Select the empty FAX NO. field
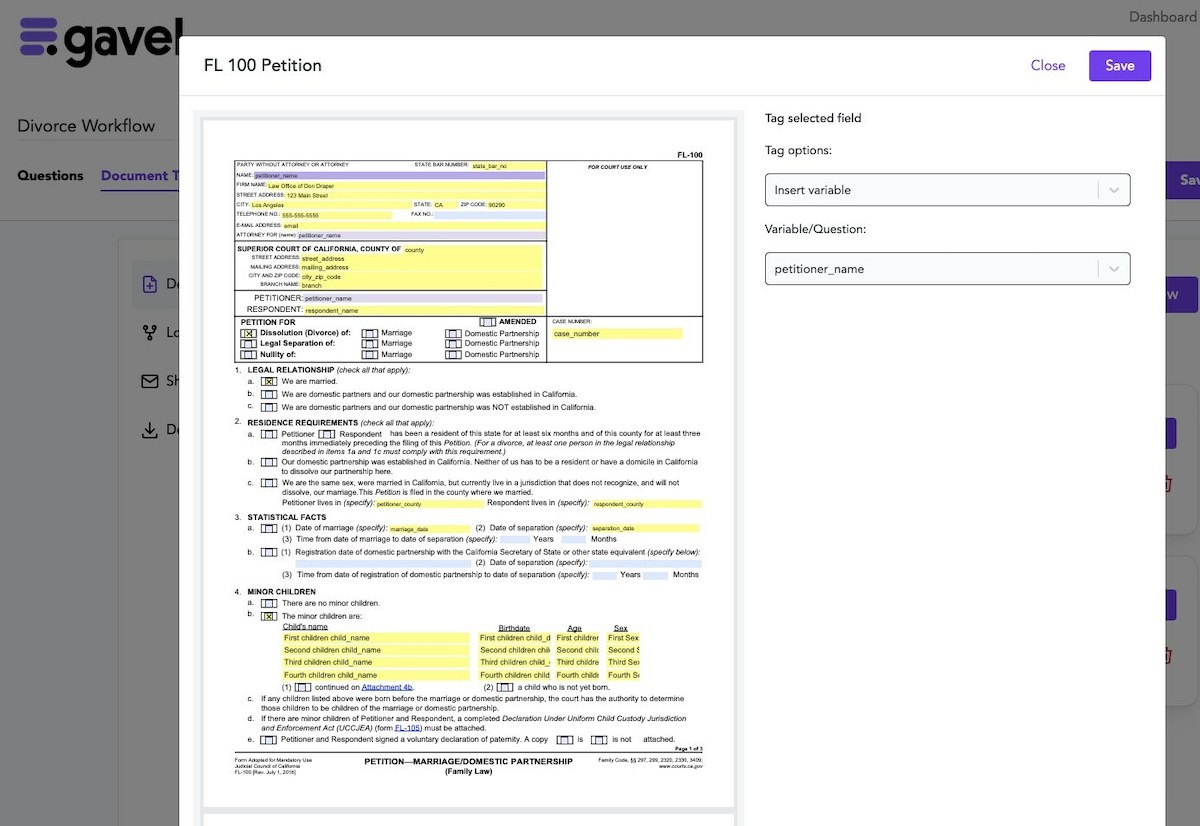 point(490,215)
